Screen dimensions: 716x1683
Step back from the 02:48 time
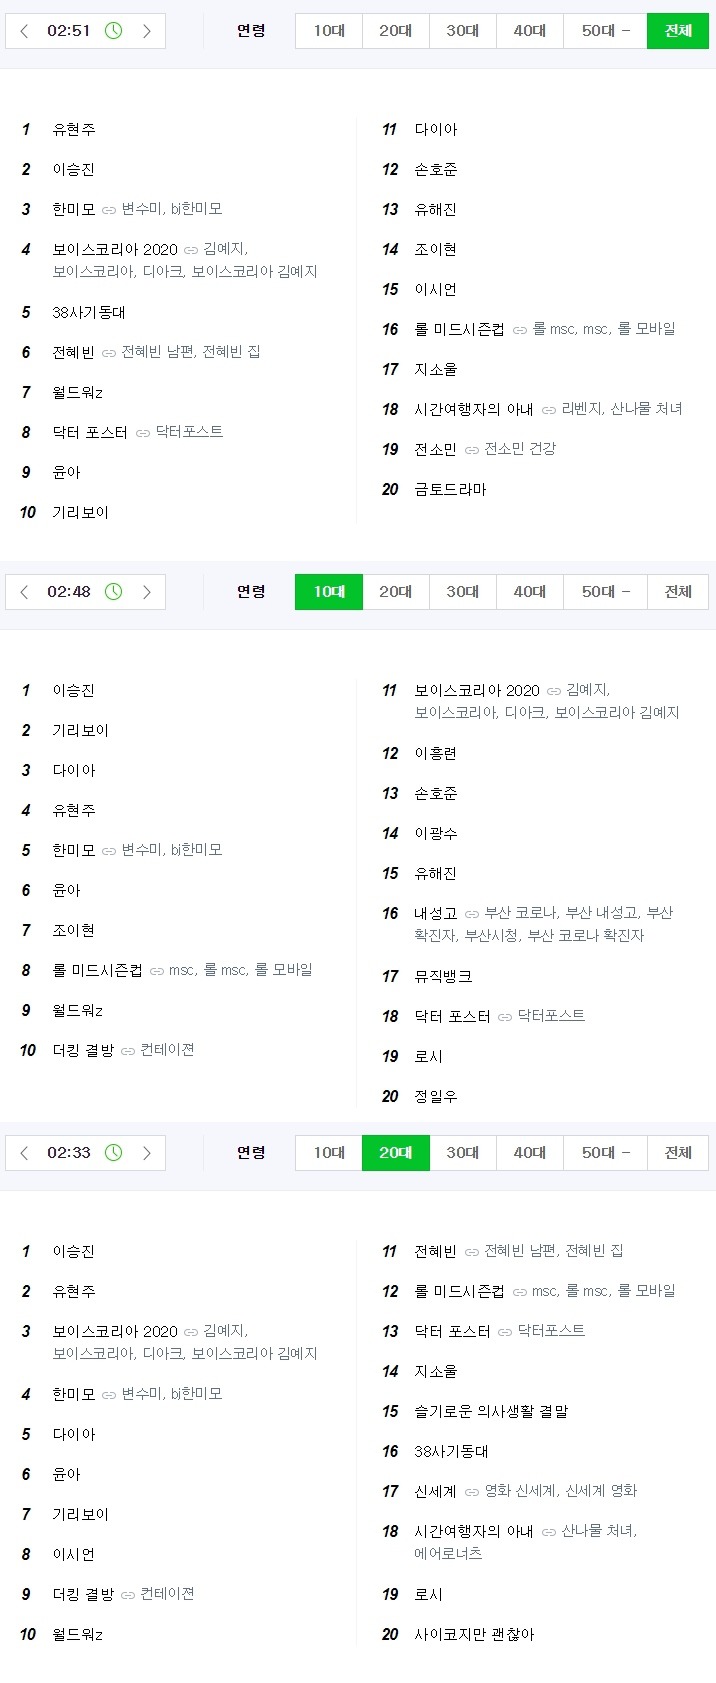(25, 592)
